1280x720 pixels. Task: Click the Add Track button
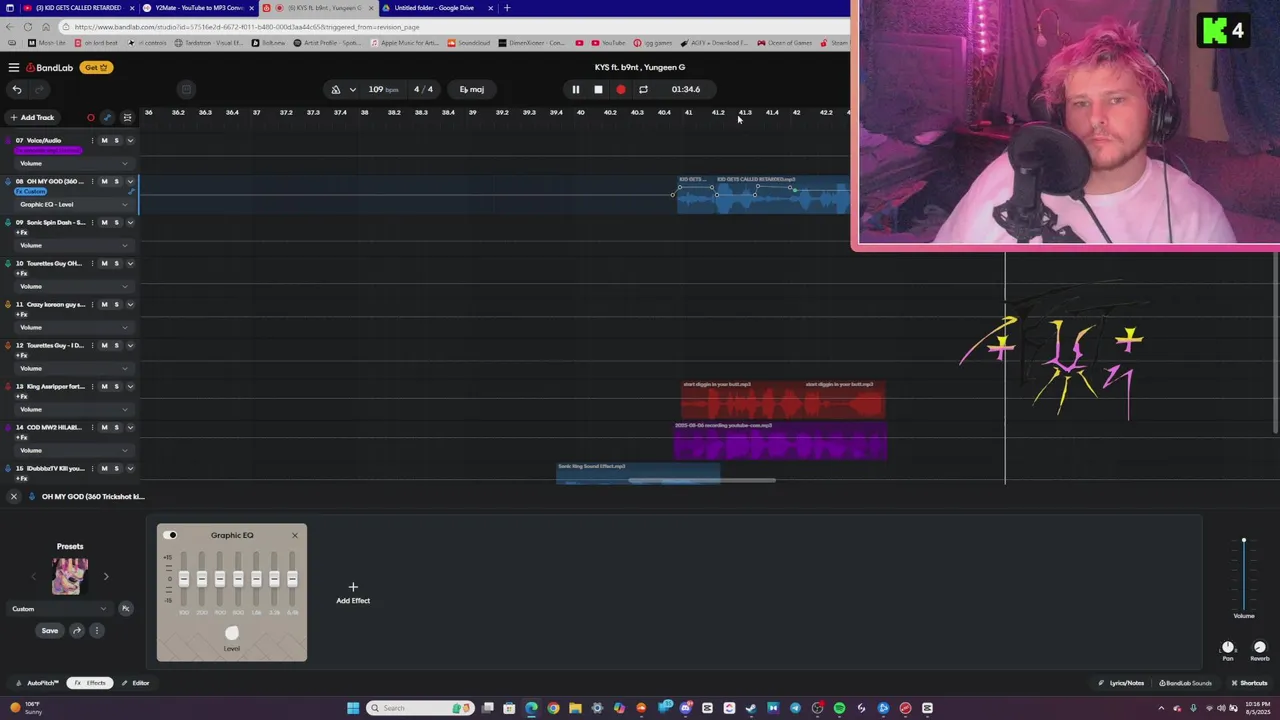[x=32, y=117]
